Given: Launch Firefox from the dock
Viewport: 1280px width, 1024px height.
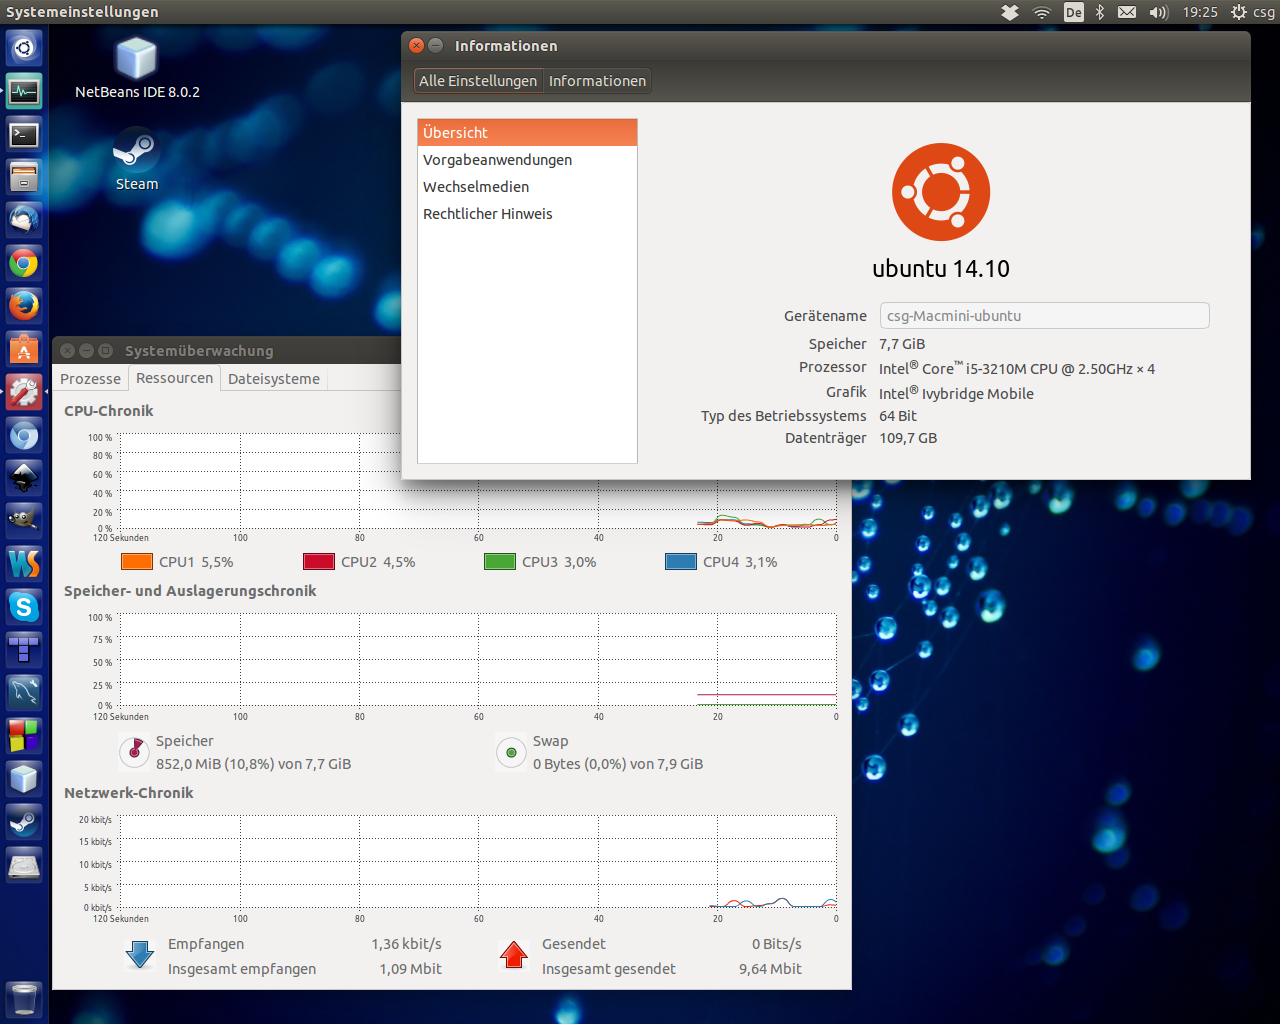Looking at the screenshot, I should click(24, 306).
